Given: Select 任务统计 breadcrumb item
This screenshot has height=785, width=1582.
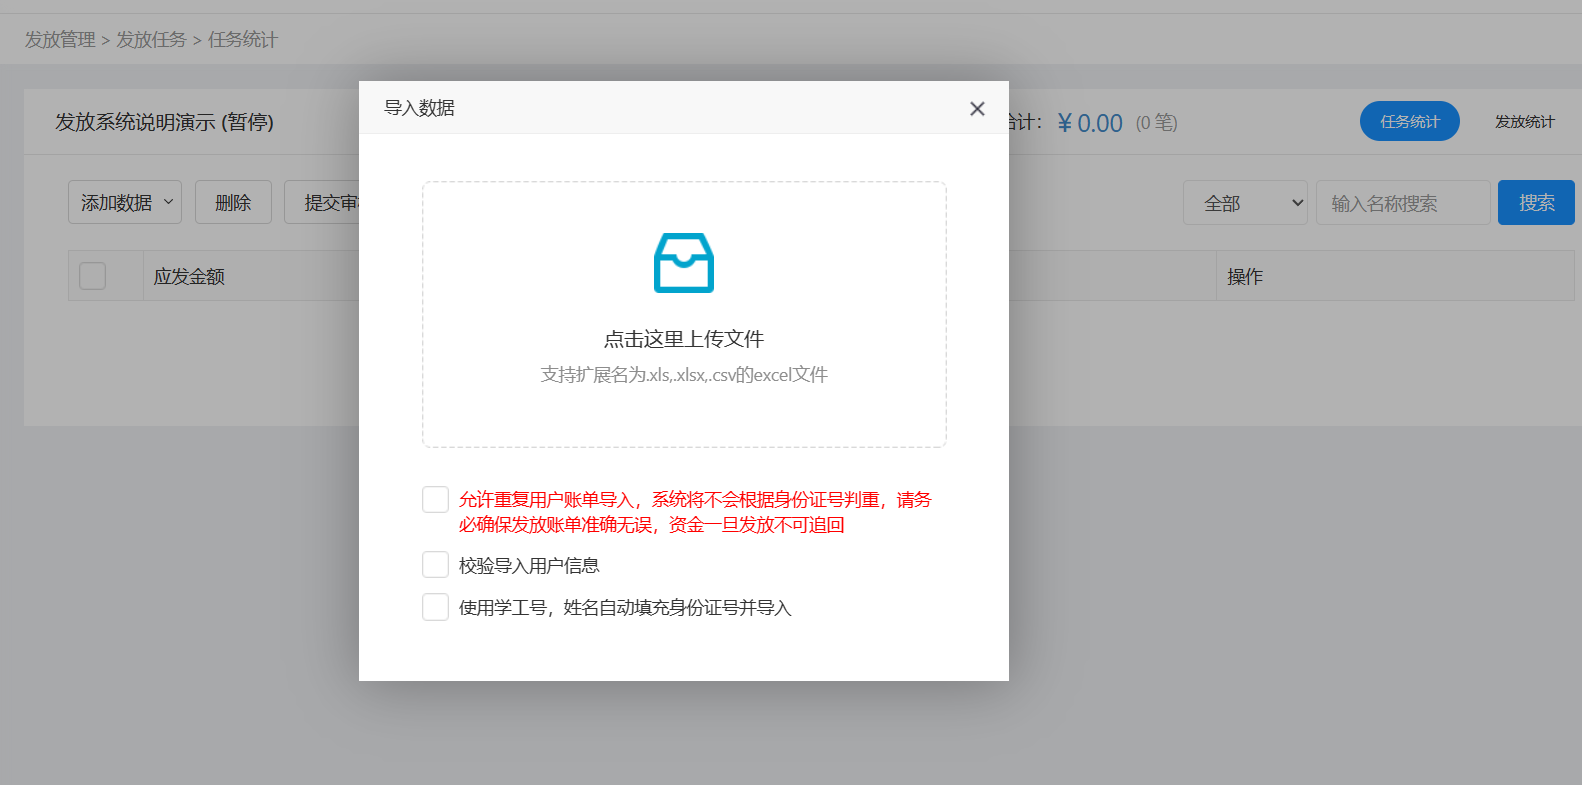Looking at the screenshot, I should (242, 40).
